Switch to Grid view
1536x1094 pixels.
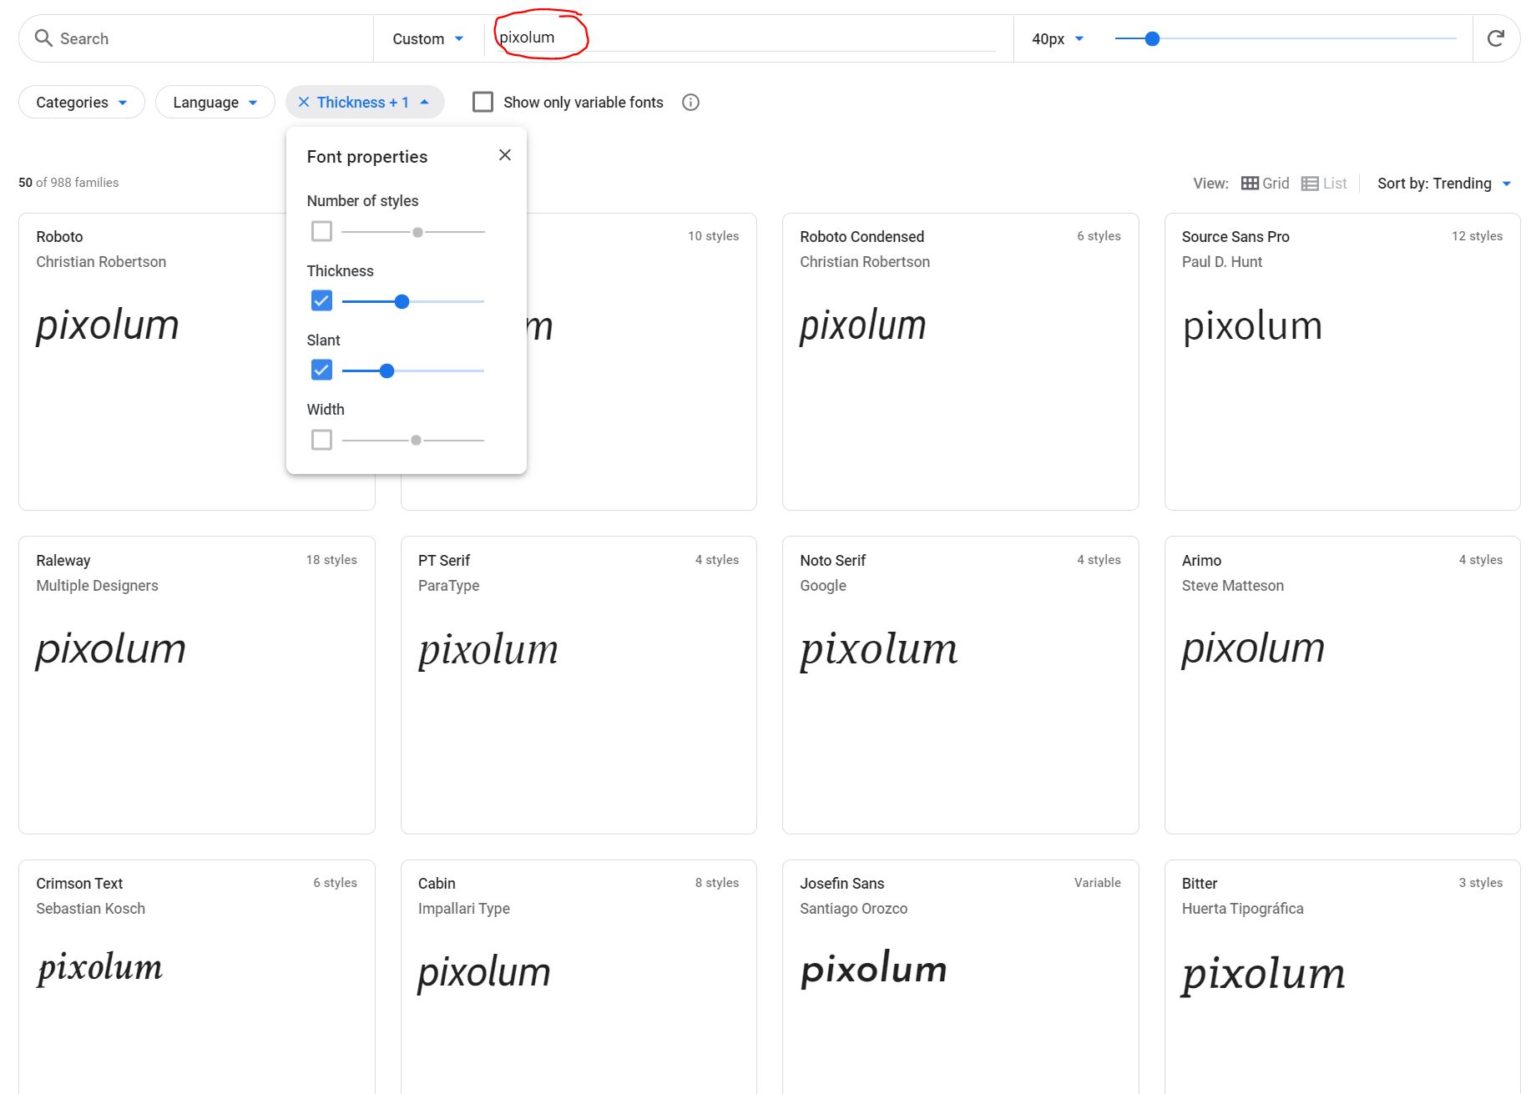pyautogui.click(x=1265, y=183)
